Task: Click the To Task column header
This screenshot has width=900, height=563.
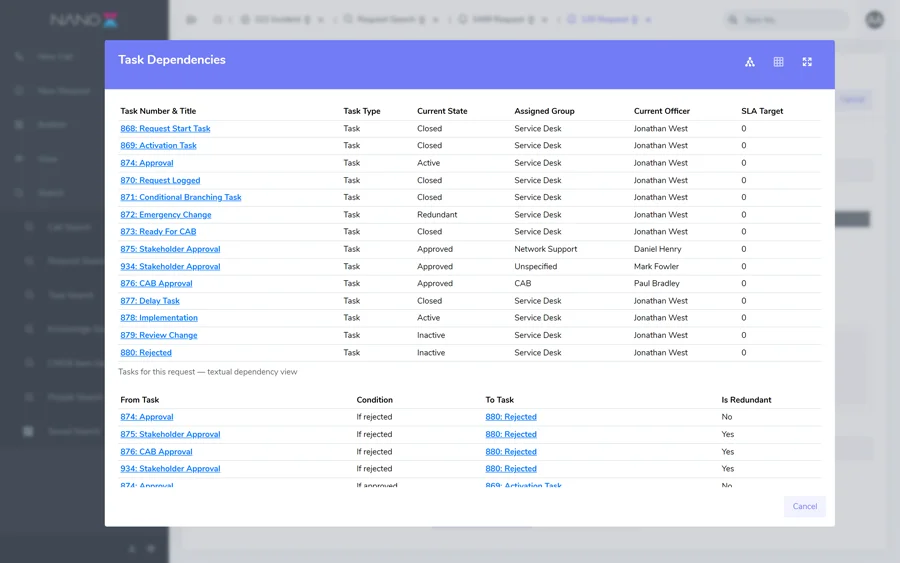Action: point(499,400)
